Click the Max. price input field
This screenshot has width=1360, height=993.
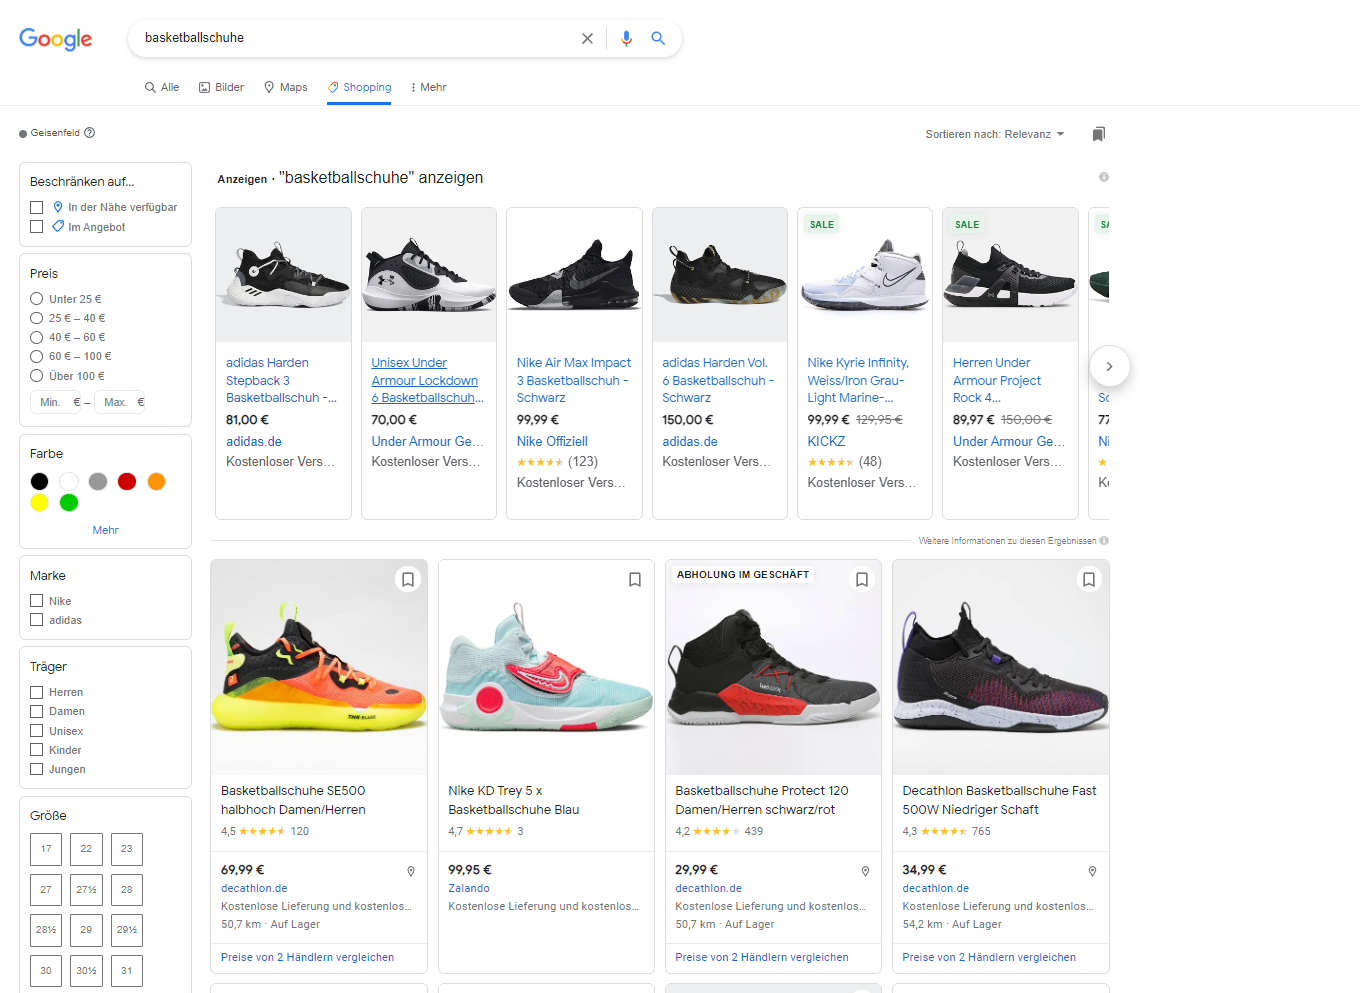(120, 402)
